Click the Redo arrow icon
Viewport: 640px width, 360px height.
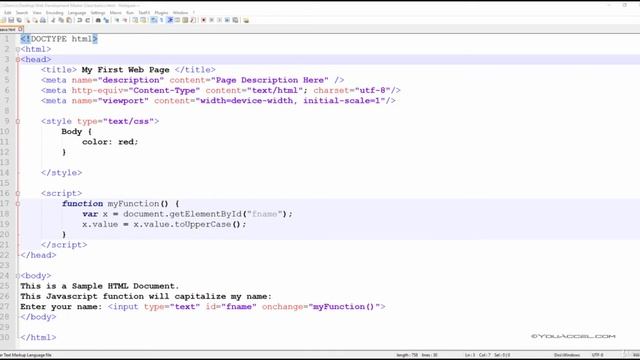[88, 20]
